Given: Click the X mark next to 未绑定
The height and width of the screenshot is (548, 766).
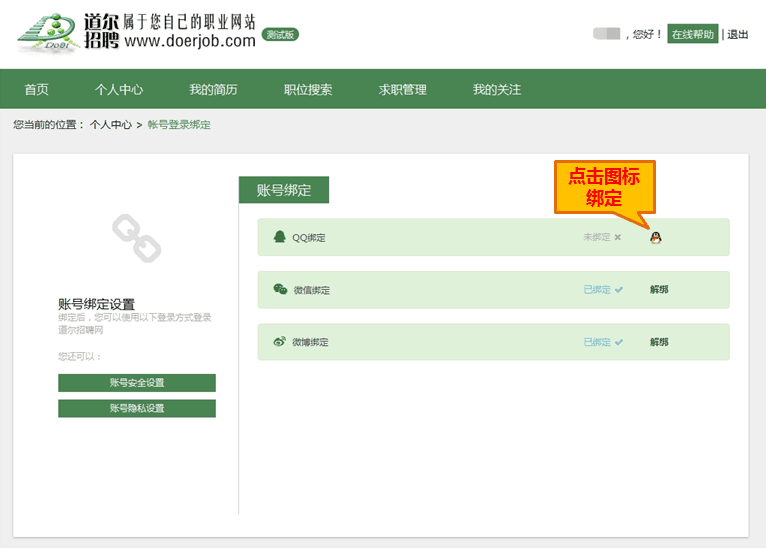Looking at the screenshot, I should (618, 238).
